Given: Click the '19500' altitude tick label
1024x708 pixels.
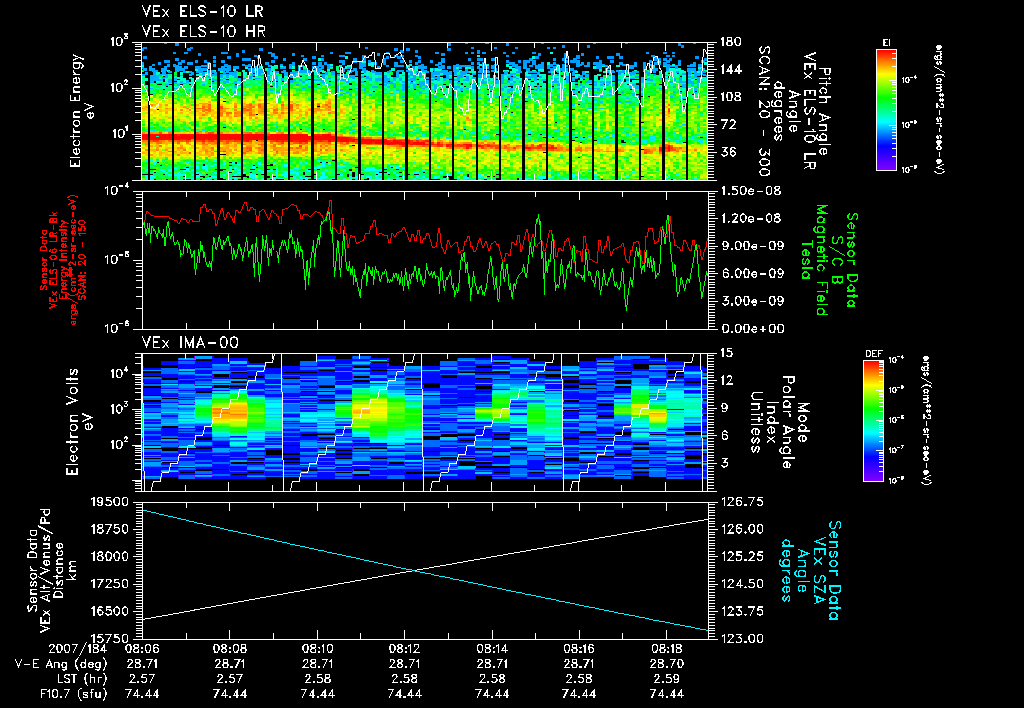Looking at the screenshot, I should 111,502.
